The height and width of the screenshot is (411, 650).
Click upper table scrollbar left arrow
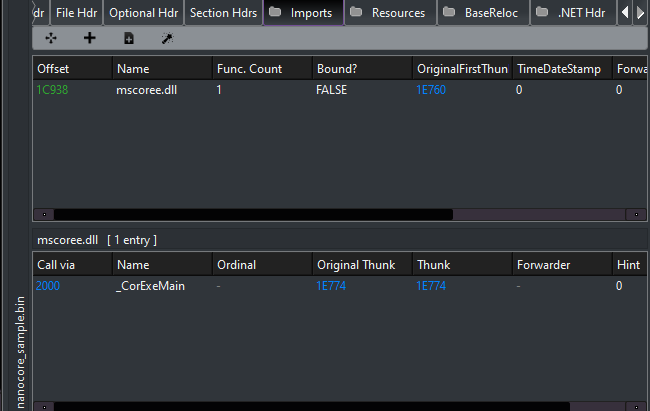pos(44,215)
